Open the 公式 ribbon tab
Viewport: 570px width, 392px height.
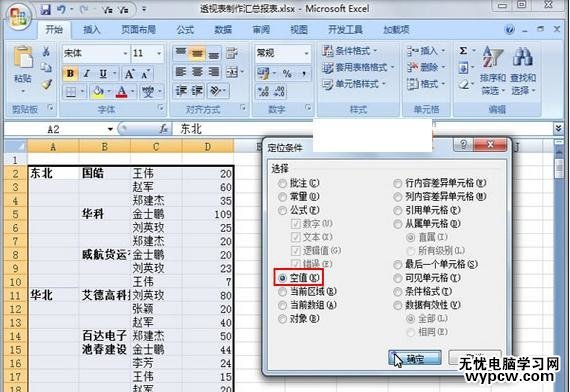185,29
